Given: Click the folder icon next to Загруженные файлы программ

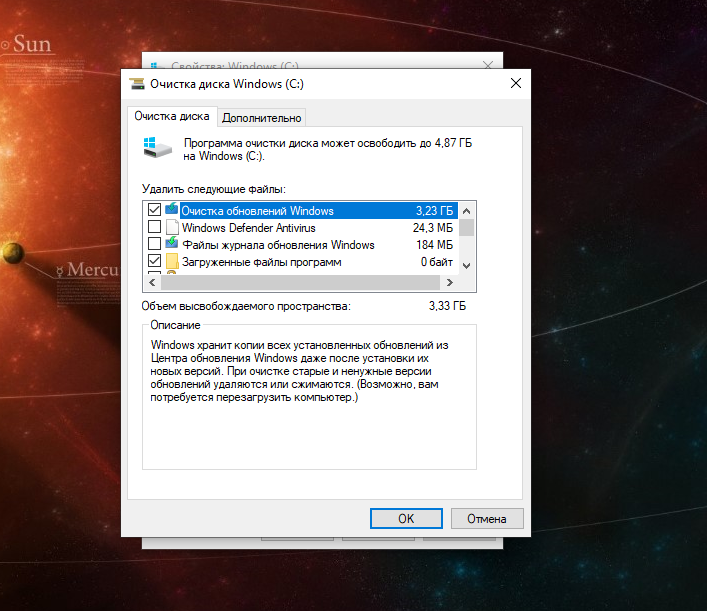Looking at the screenshot, I should pos(172,261).
